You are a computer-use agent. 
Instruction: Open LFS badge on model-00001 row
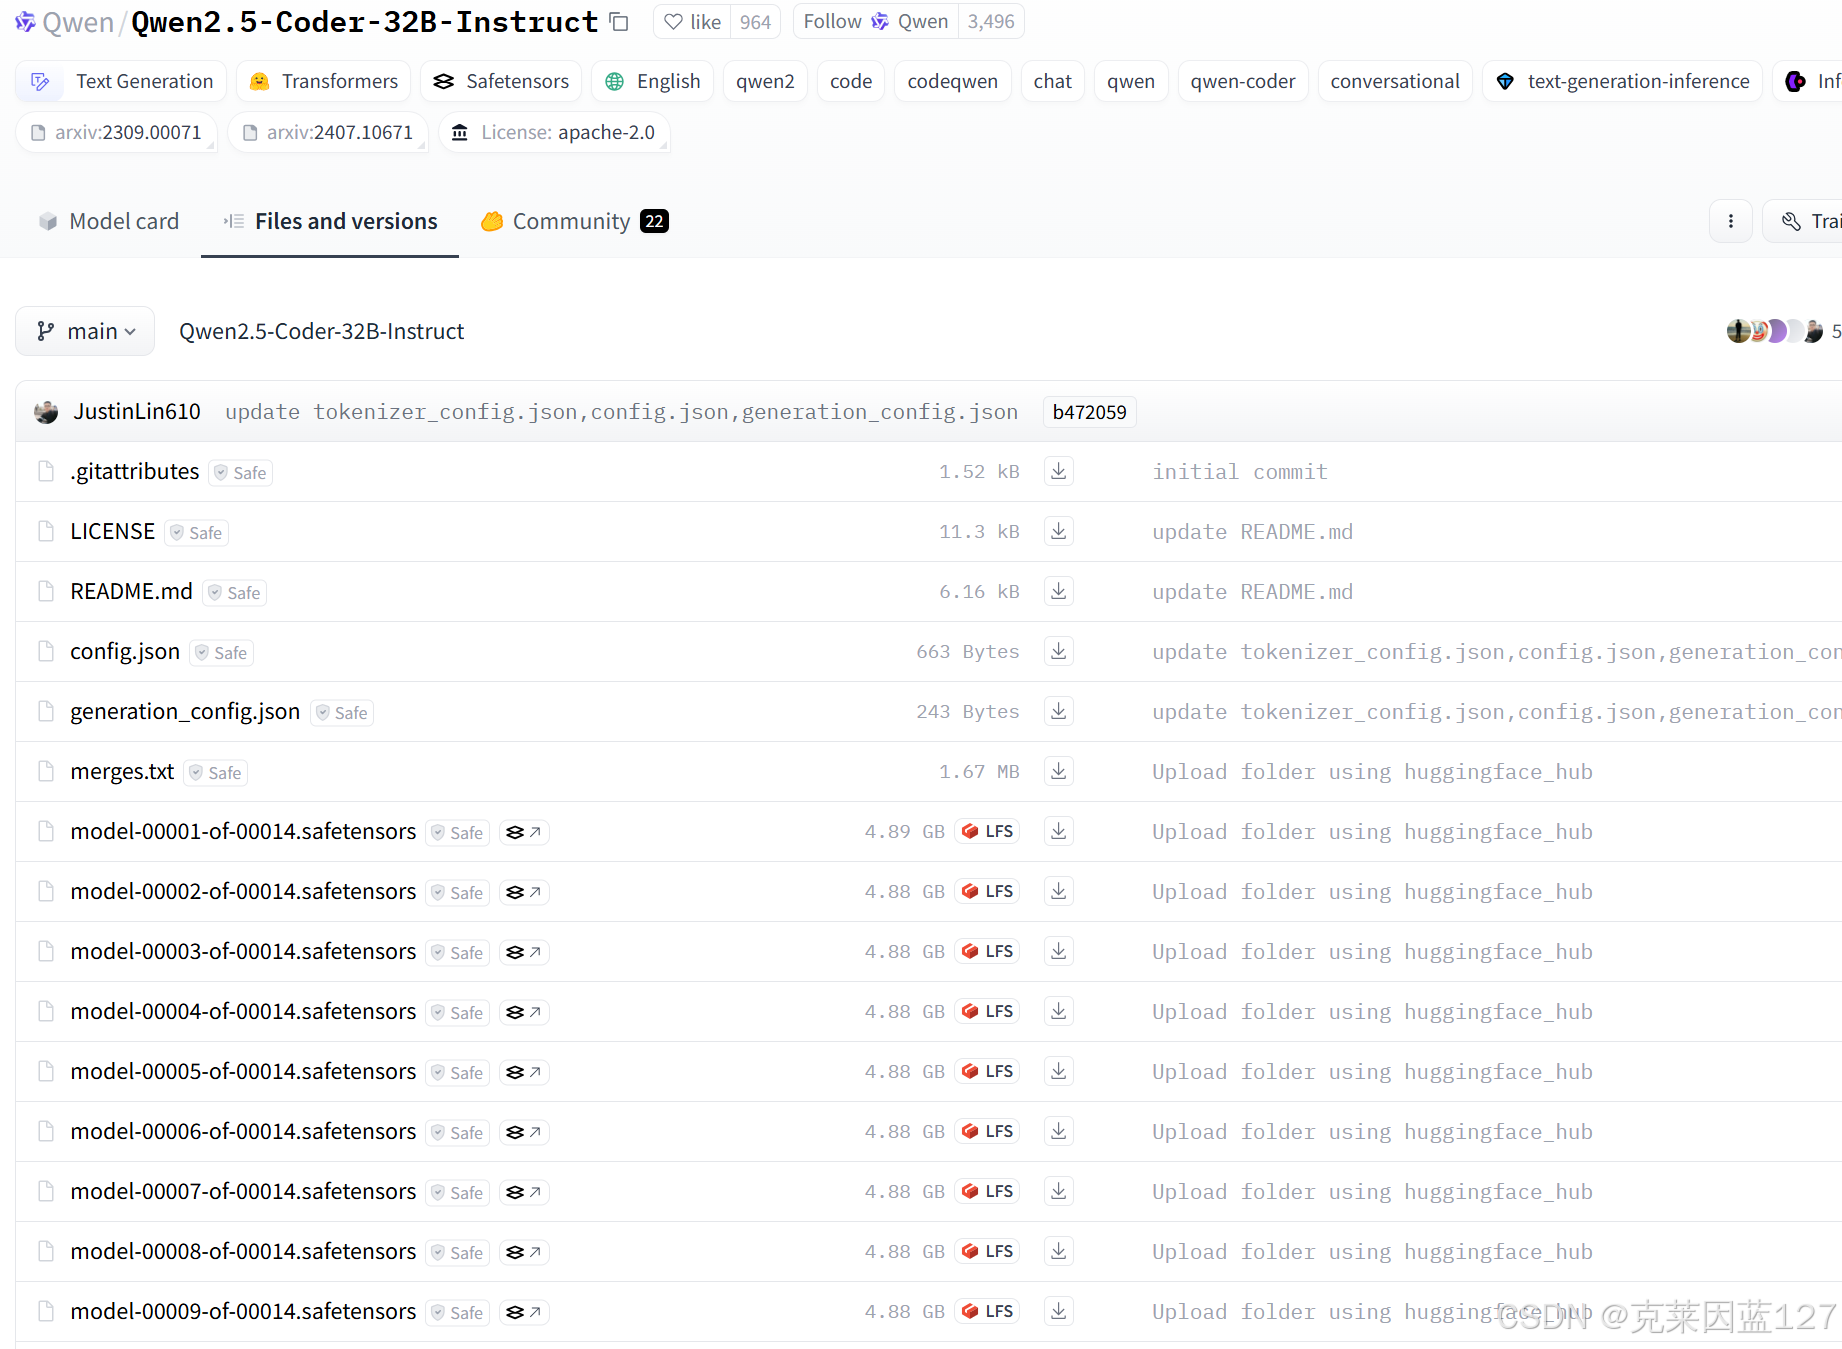[x=987, y=831]
